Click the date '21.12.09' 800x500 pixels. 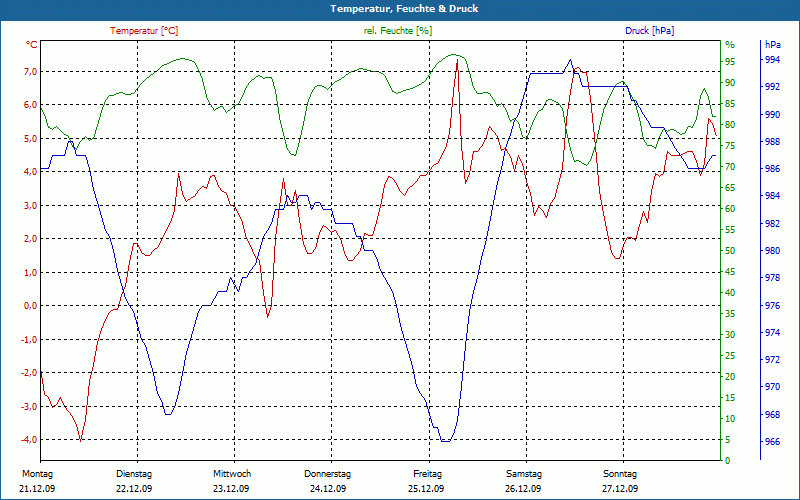[37, 489]
